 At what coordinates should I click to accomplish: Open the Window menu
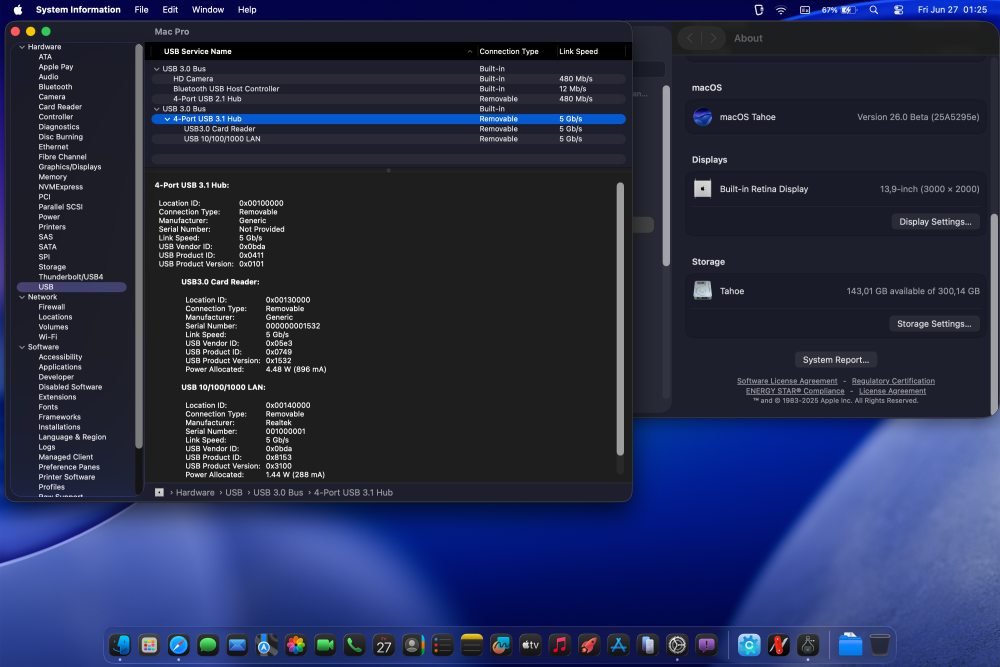(x=208, y=10)
